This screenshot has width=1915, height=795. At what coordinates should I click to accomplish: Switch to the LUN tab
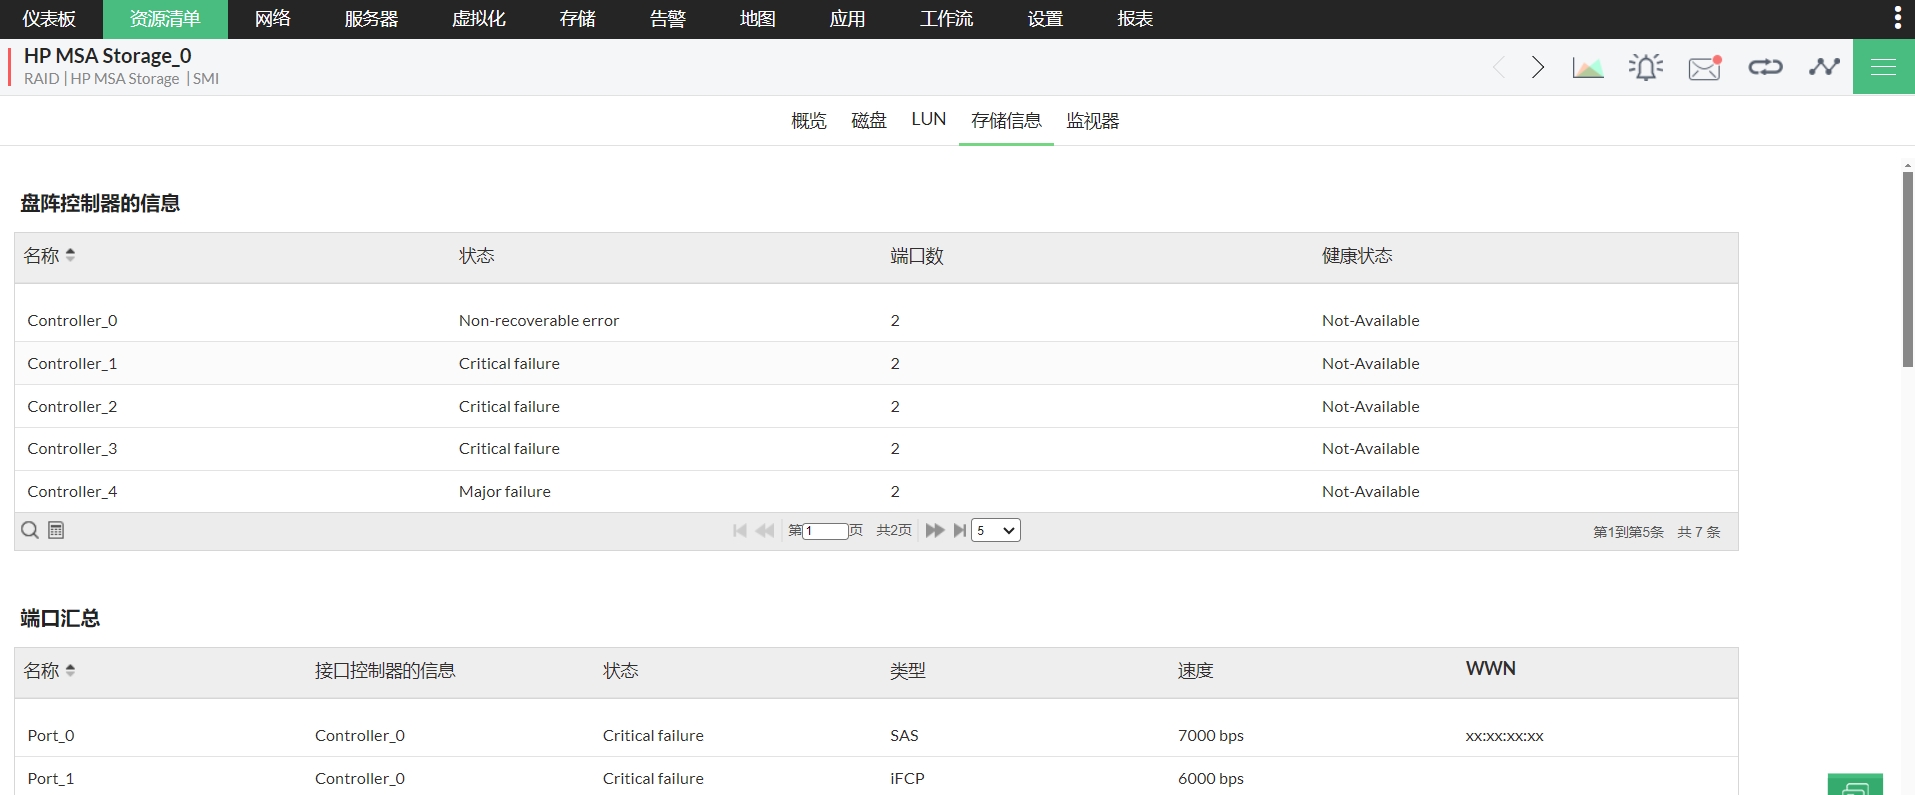[x=929, y=120]
